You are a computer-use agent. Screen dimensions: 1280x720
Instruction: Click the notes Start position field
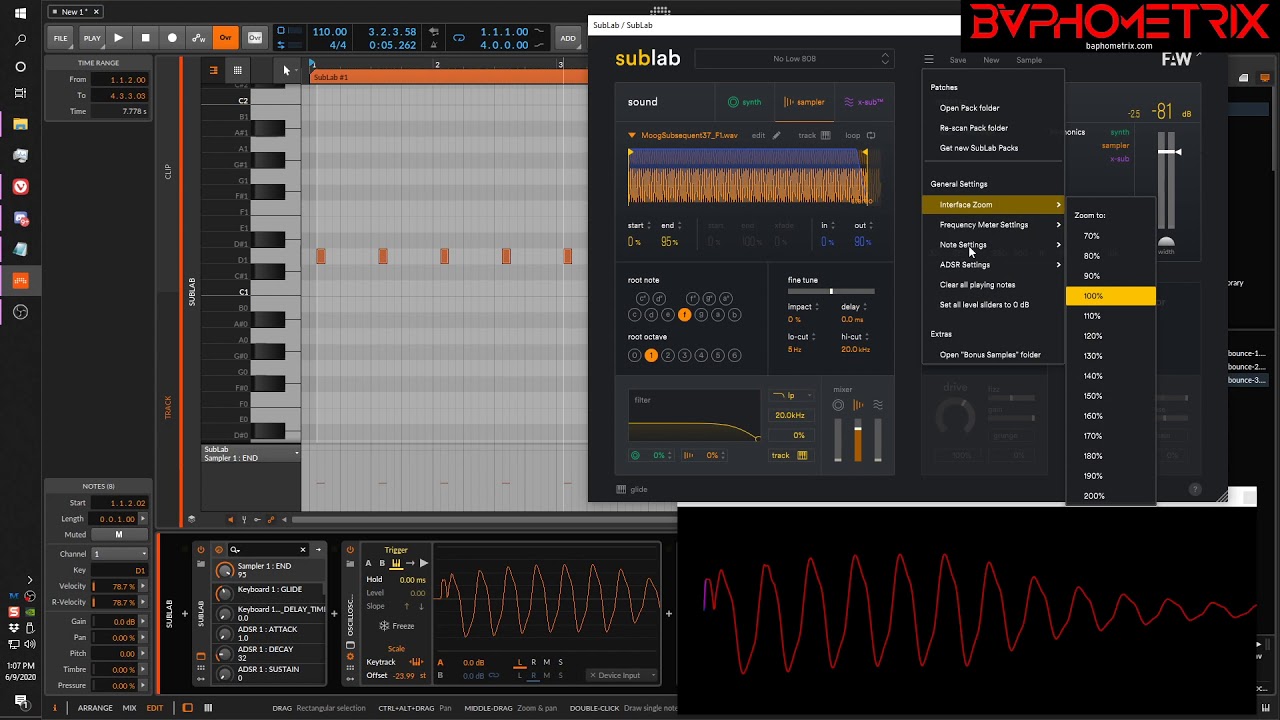point(118,503)
